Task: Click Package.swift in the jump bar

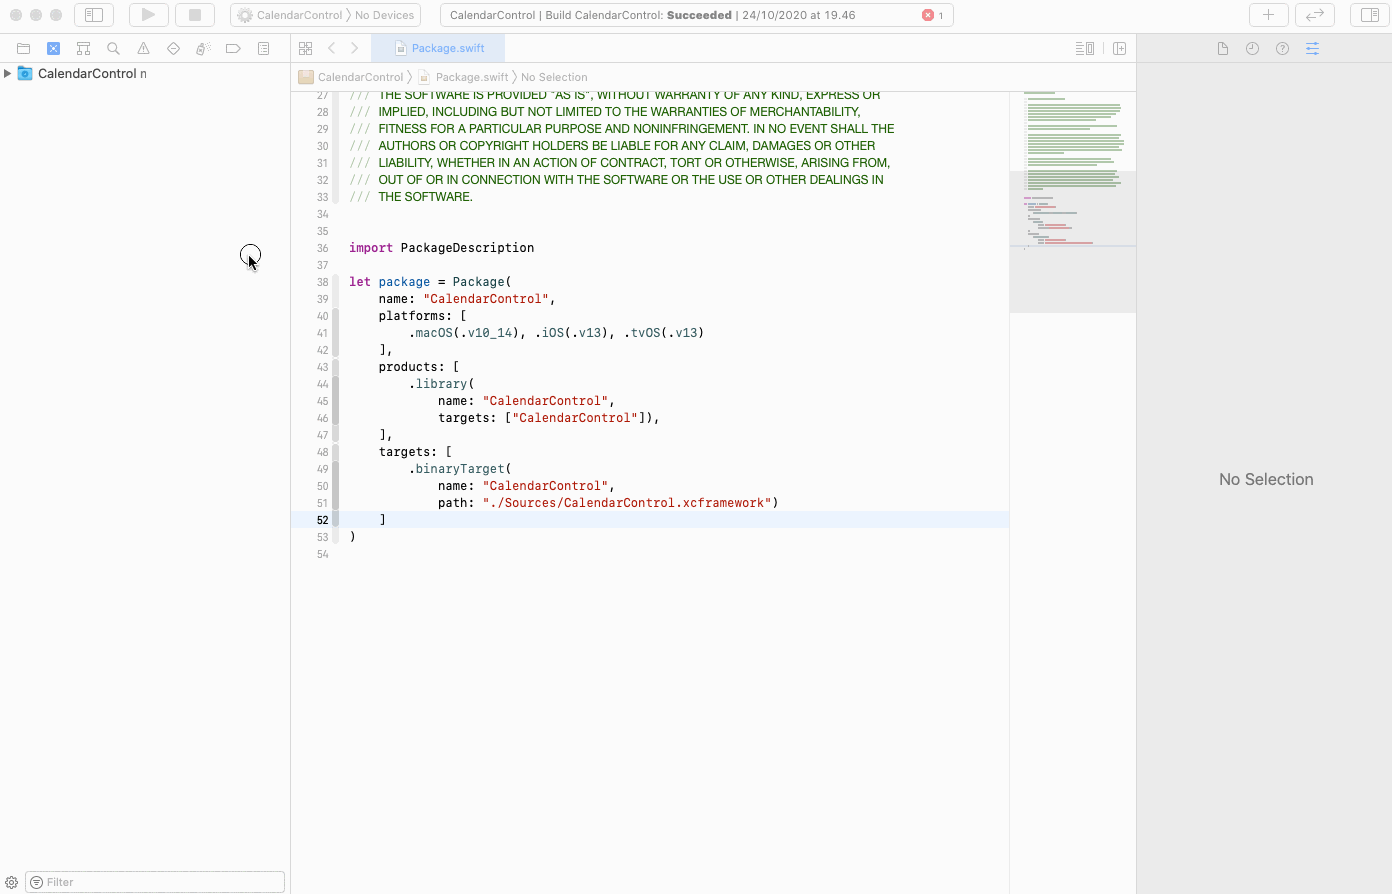Action: point(464,77)
